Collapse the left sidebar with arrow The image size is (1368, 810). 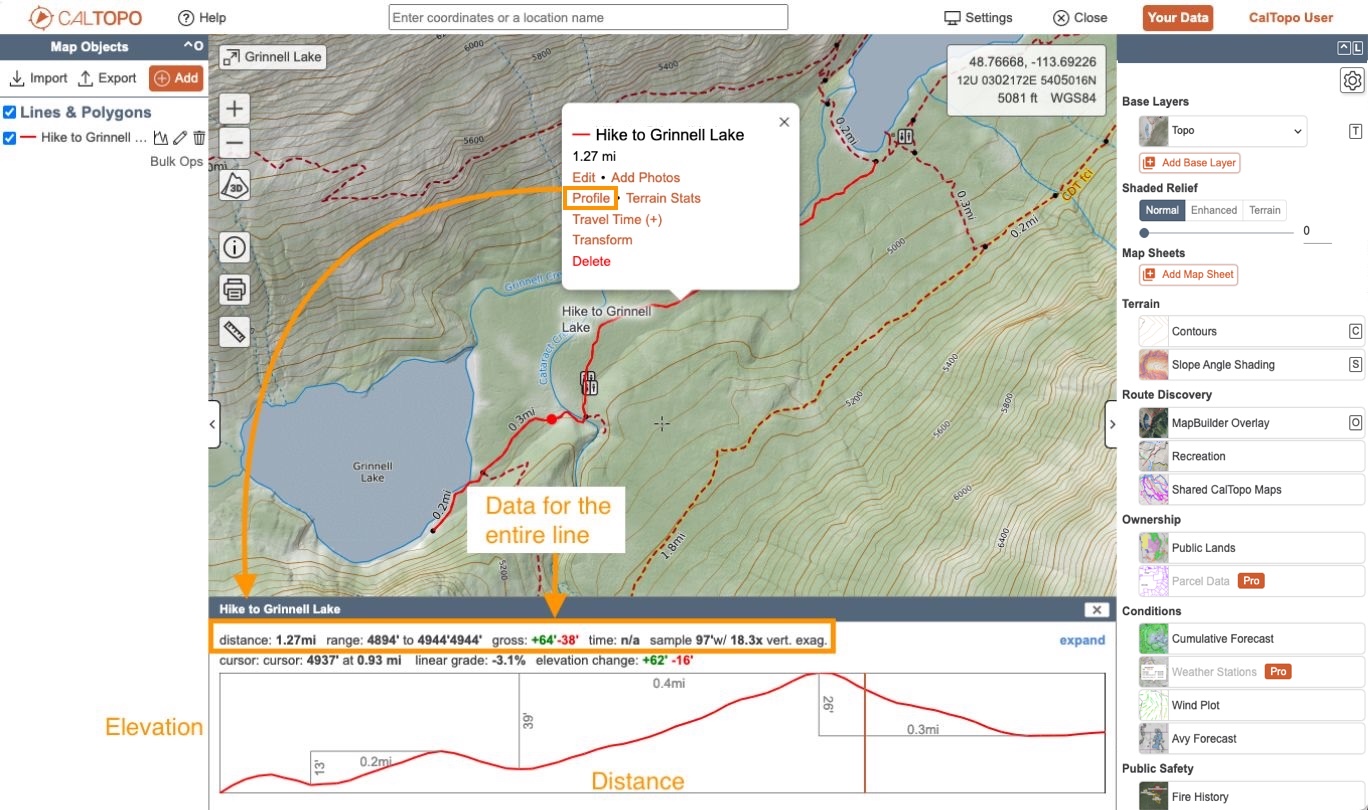pyautogui.click(x=212, y=424)
